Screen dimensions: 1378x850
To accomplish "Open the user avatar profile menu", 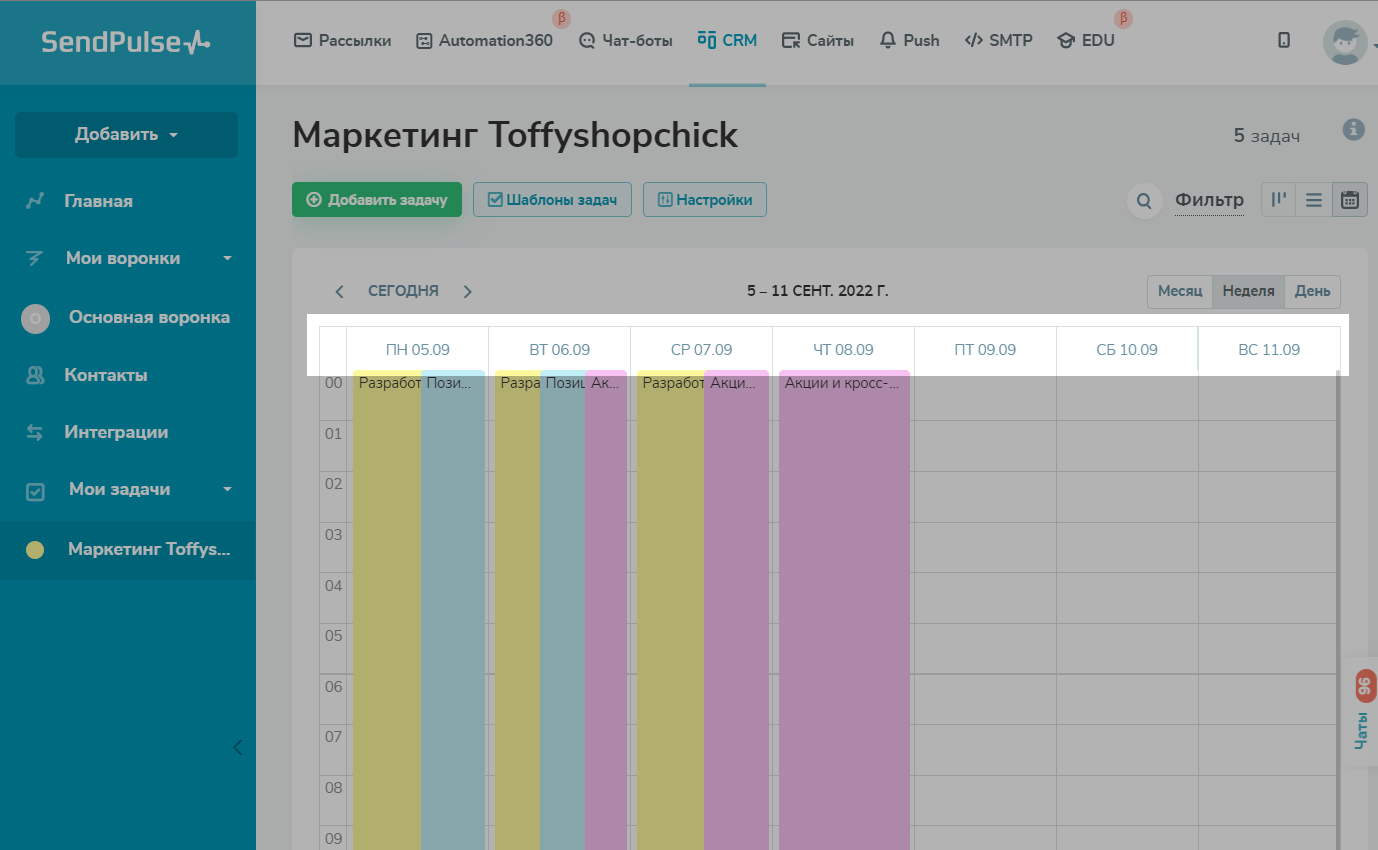I will 1345,43.
